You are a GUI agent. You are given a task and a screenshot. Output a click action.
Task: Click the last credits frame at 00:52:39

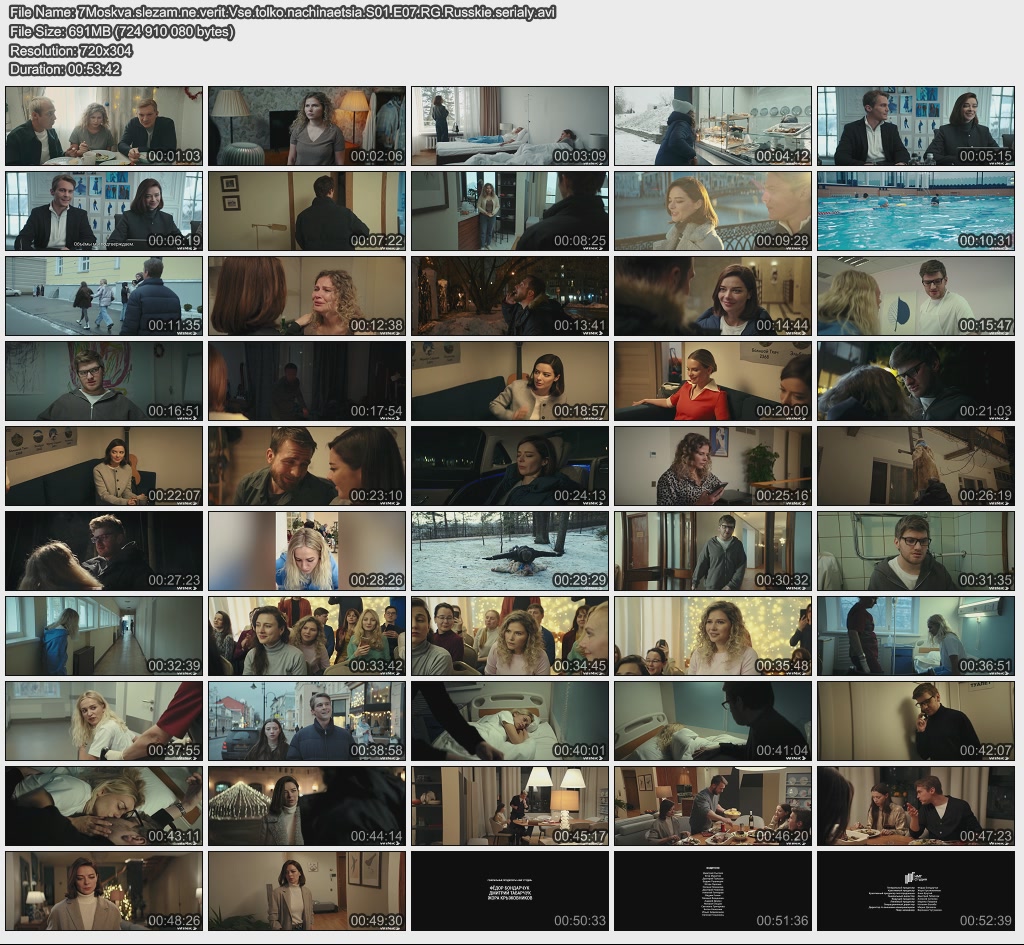pyautogui.click(x=916, y=891)
